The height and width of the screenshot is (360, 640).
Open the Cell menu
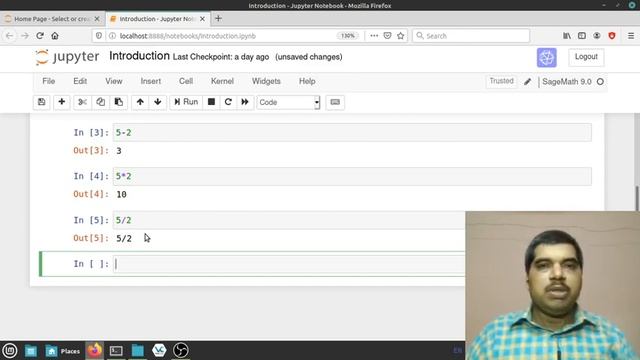pyautogui.click(x=186, y=81)
